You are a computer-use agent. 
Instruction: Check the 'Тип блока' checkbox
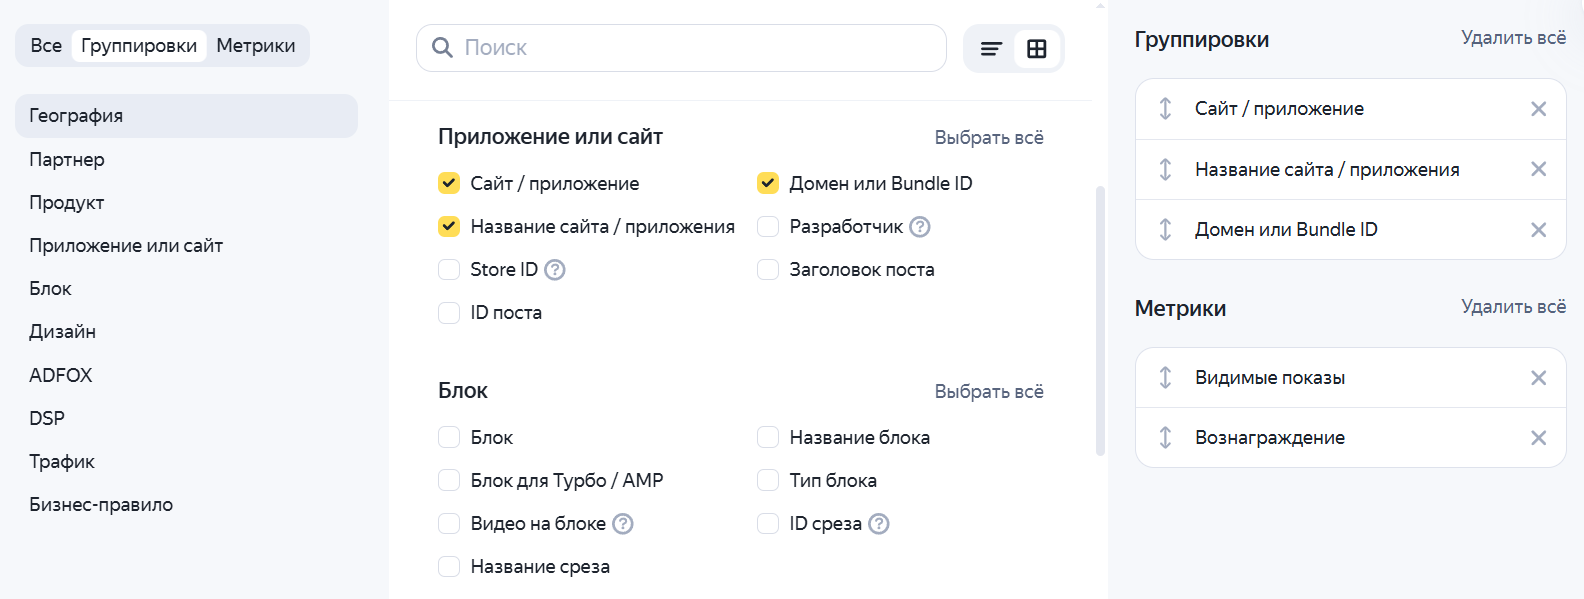pyautogui.click(x=768, y=481)
